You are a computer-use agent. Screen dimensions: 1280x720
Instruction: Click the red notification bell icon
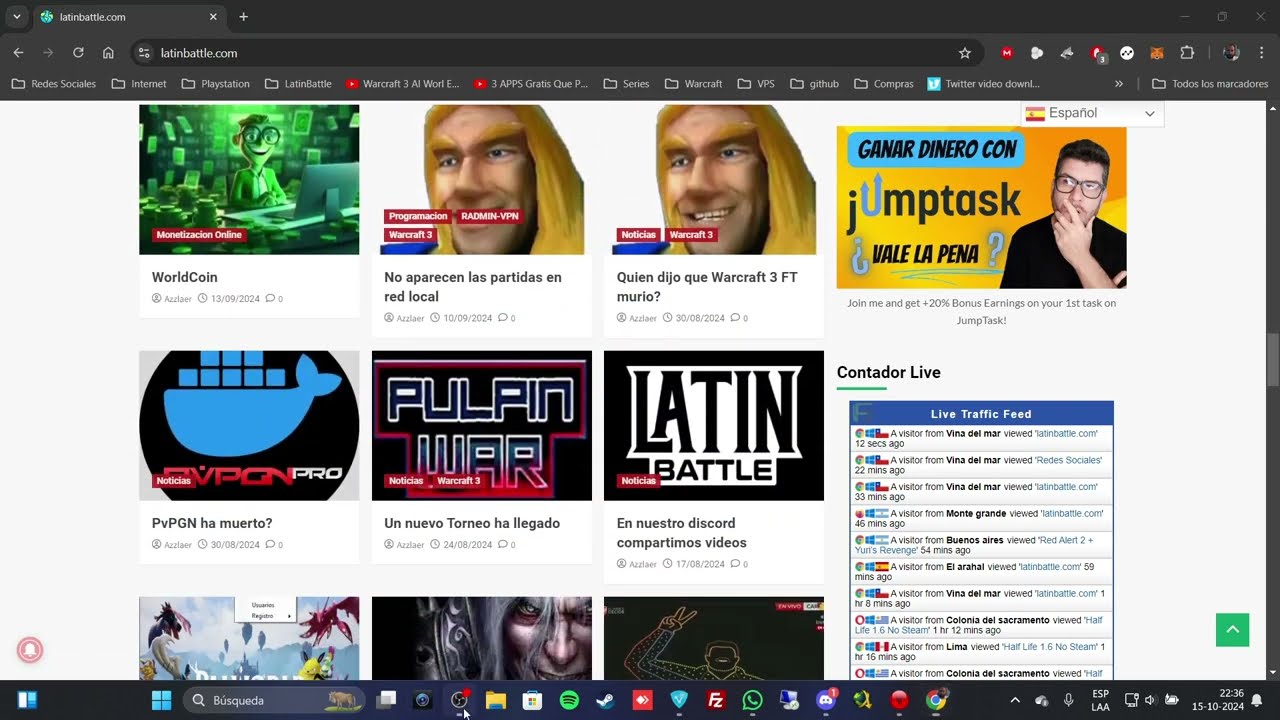click(30, 650)
